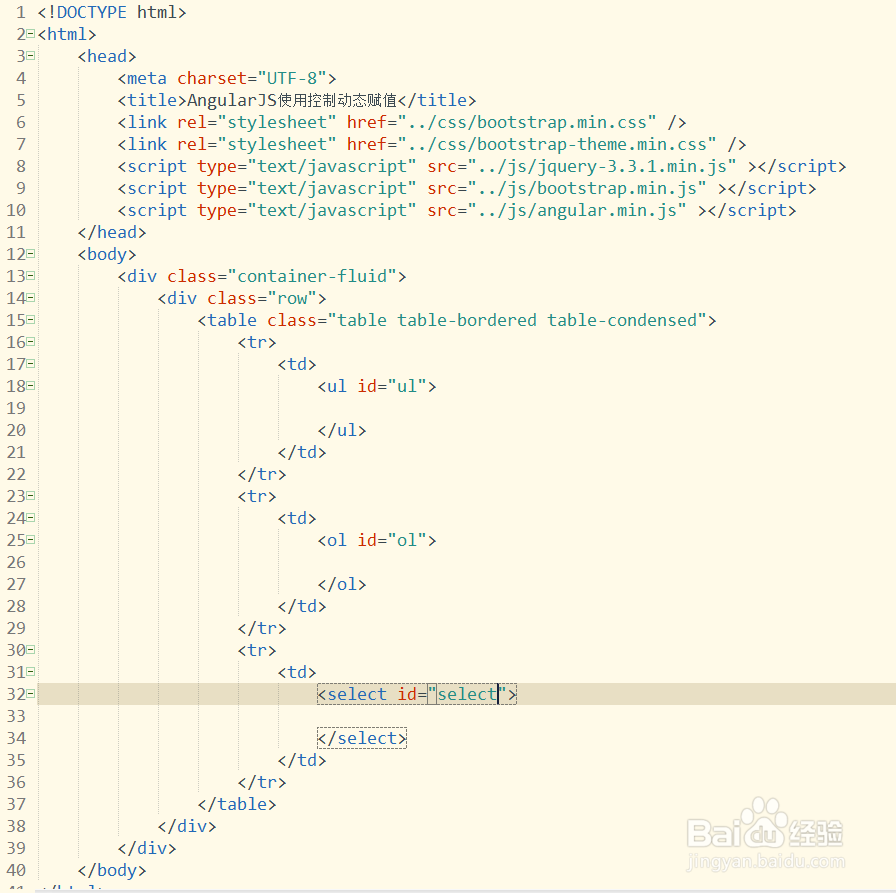Image resolution: width=896 pixels, height=893 pixels.
Task: Click the closing table tag on line 37
Action: (x=237, y=804)
